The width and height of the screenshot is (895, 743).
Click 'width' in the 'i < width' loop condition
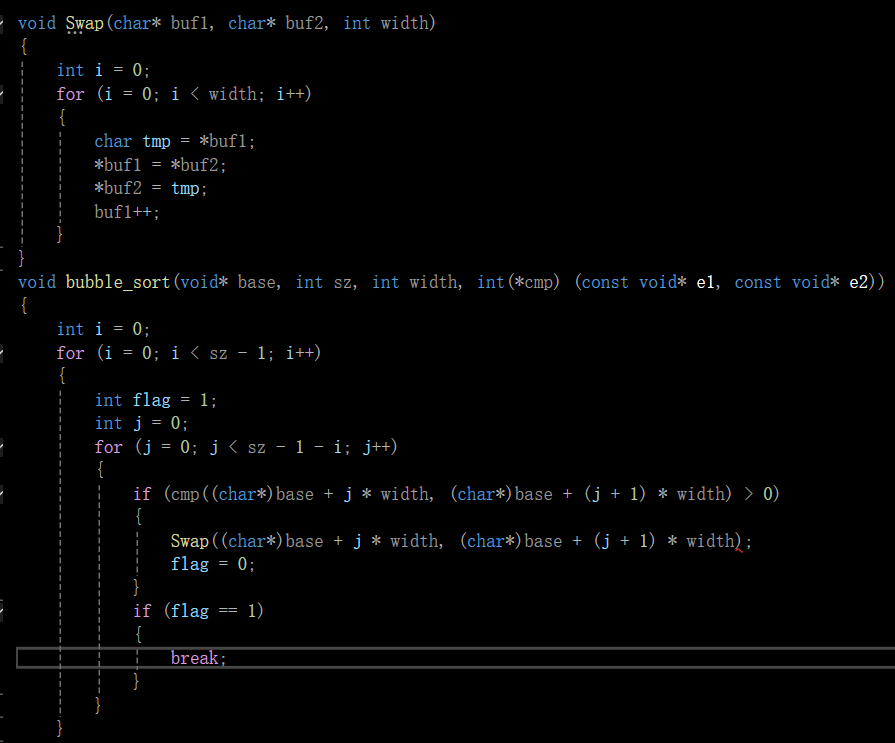(232, 94)
